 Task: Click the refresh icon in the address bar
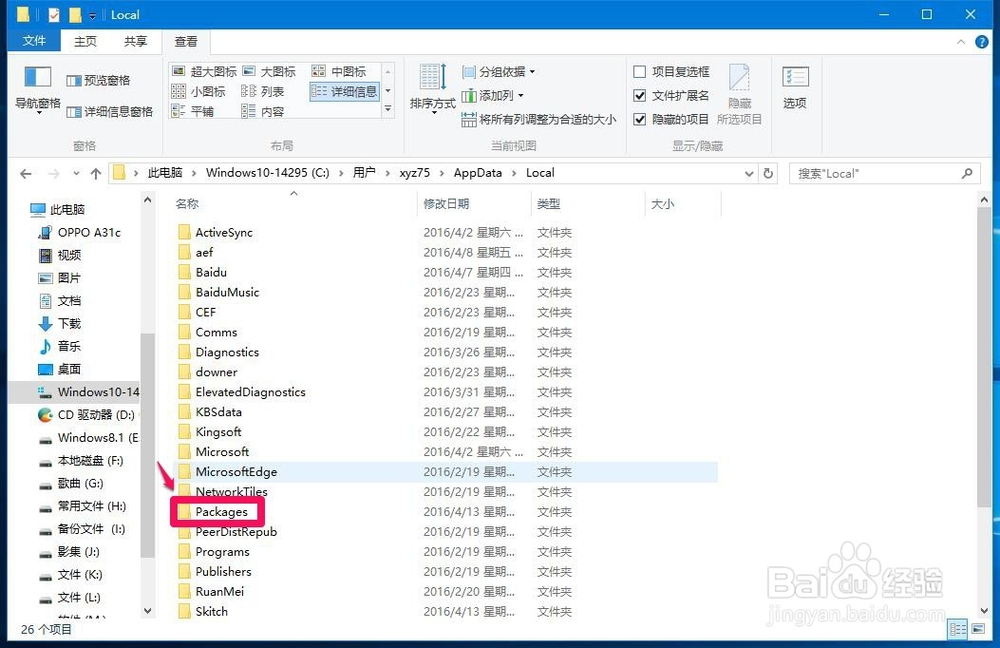click(x=766, y=172)
